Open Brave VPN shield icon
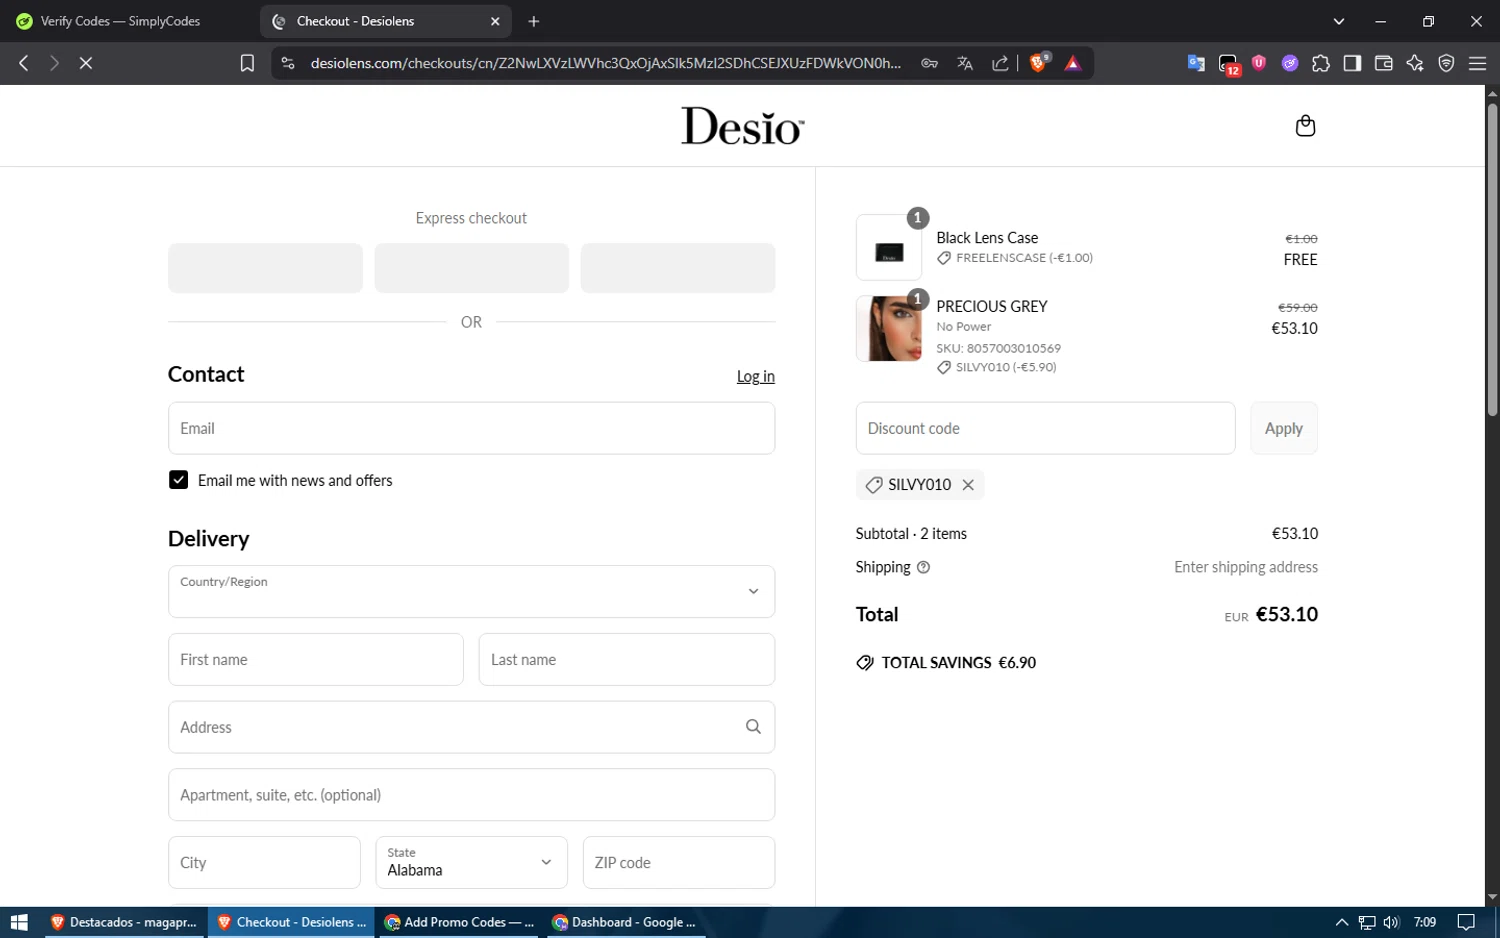 (1446, 63)
